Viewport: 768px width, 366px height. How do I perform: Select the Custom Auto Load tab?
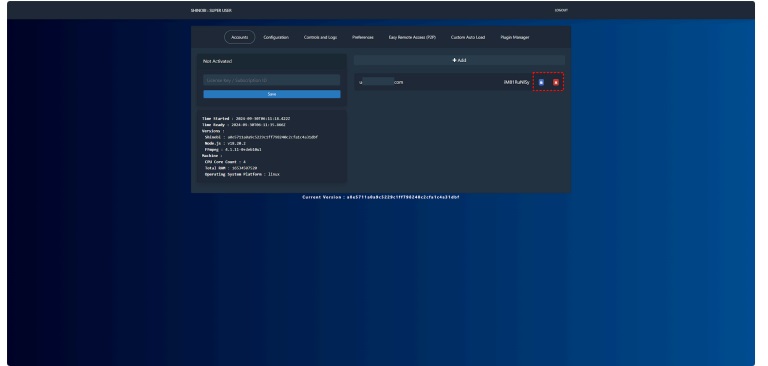[x=468, y=37]
